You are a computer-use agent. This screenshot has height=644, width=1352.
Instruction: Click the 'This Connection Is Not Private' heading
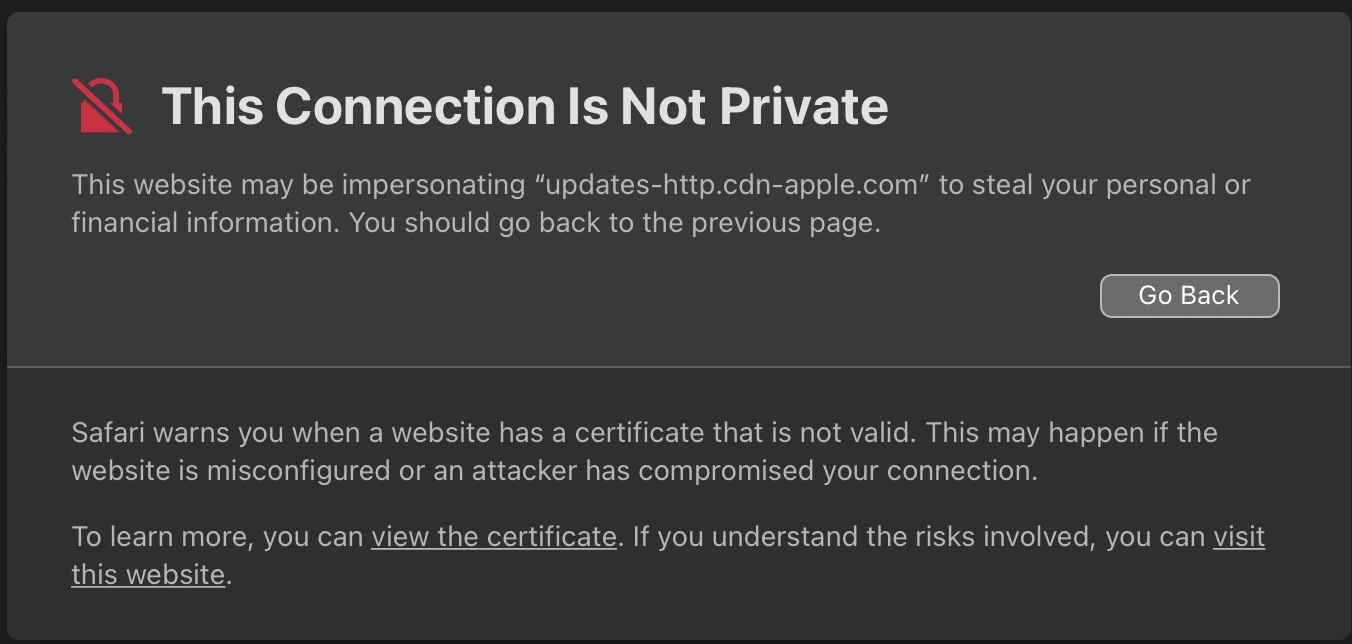(524, 106)
